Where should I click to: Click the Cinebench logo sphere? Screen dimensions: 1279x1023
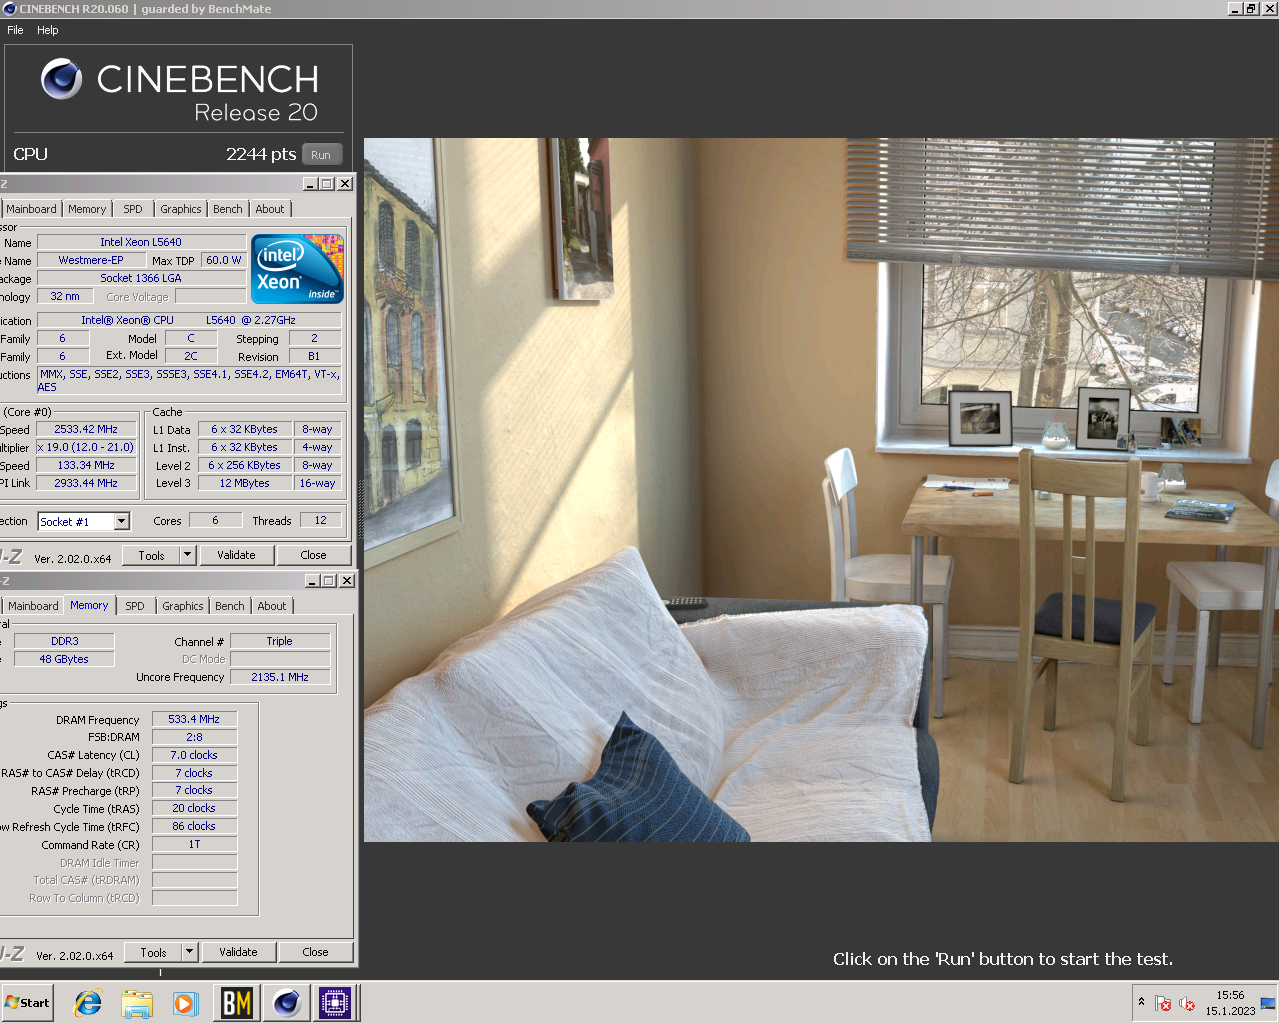tap(61, 79)
